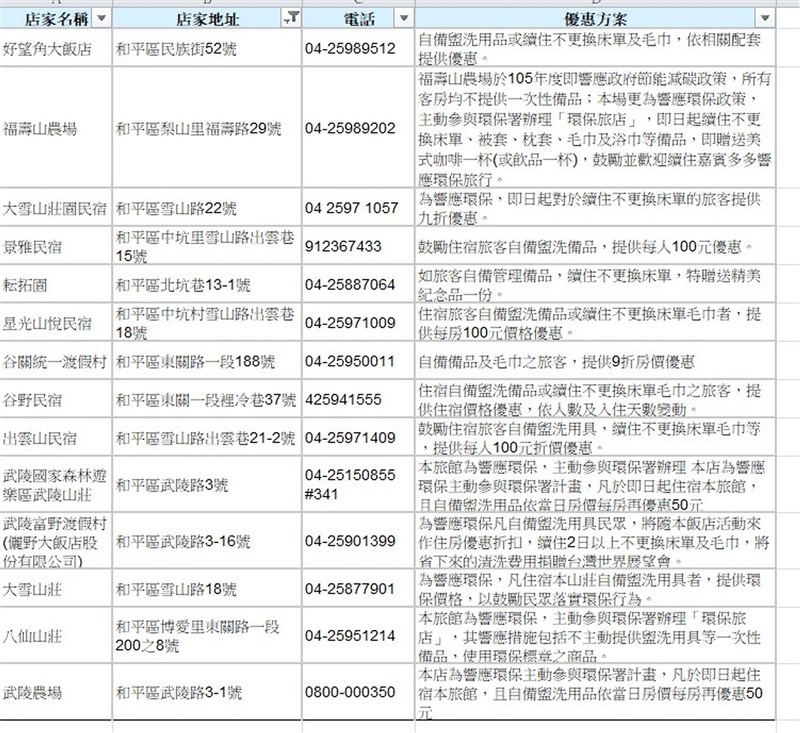Open the 電話 column filter dropdown
This screenshot has height=733, width=800.
coord(404,18)
